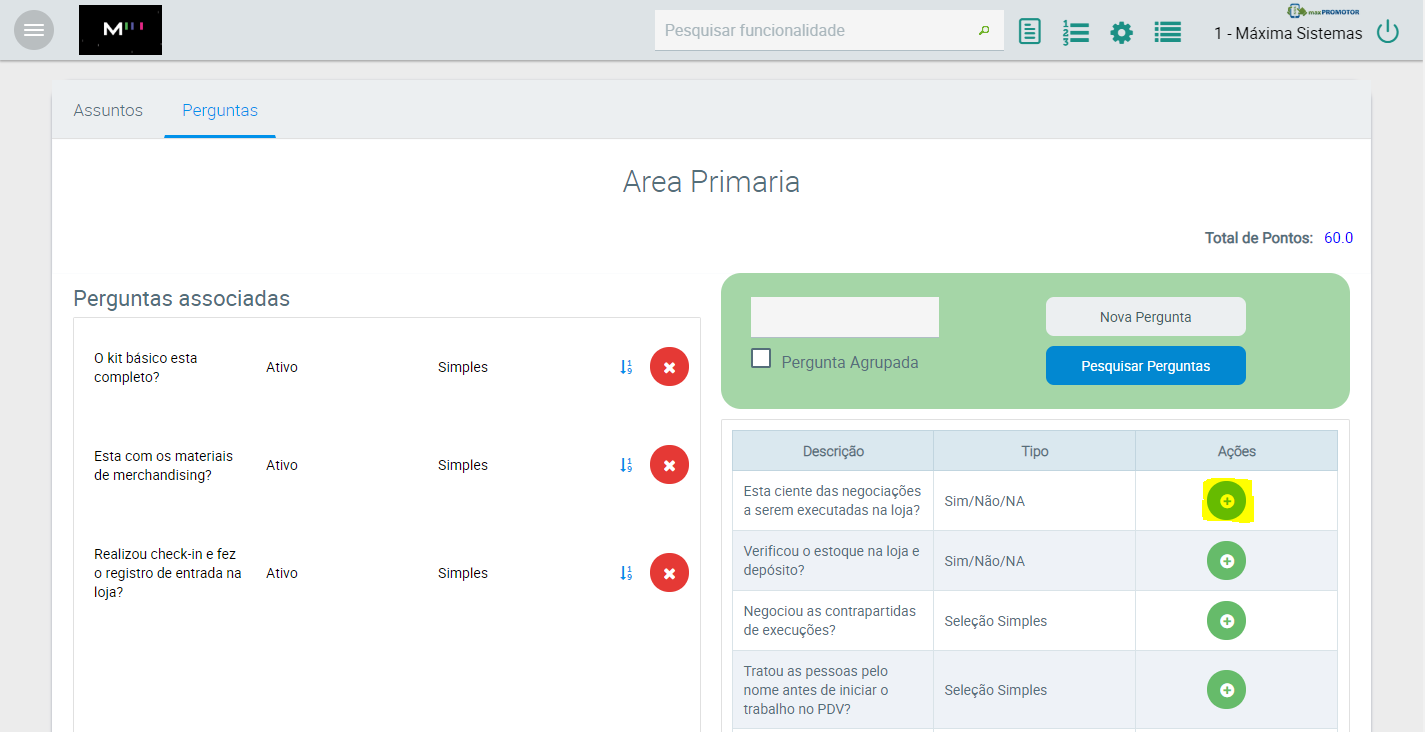Add question 'Esta ciente das negociações'
This screenshot has width=1425, height=732.
coord(1227,501)
